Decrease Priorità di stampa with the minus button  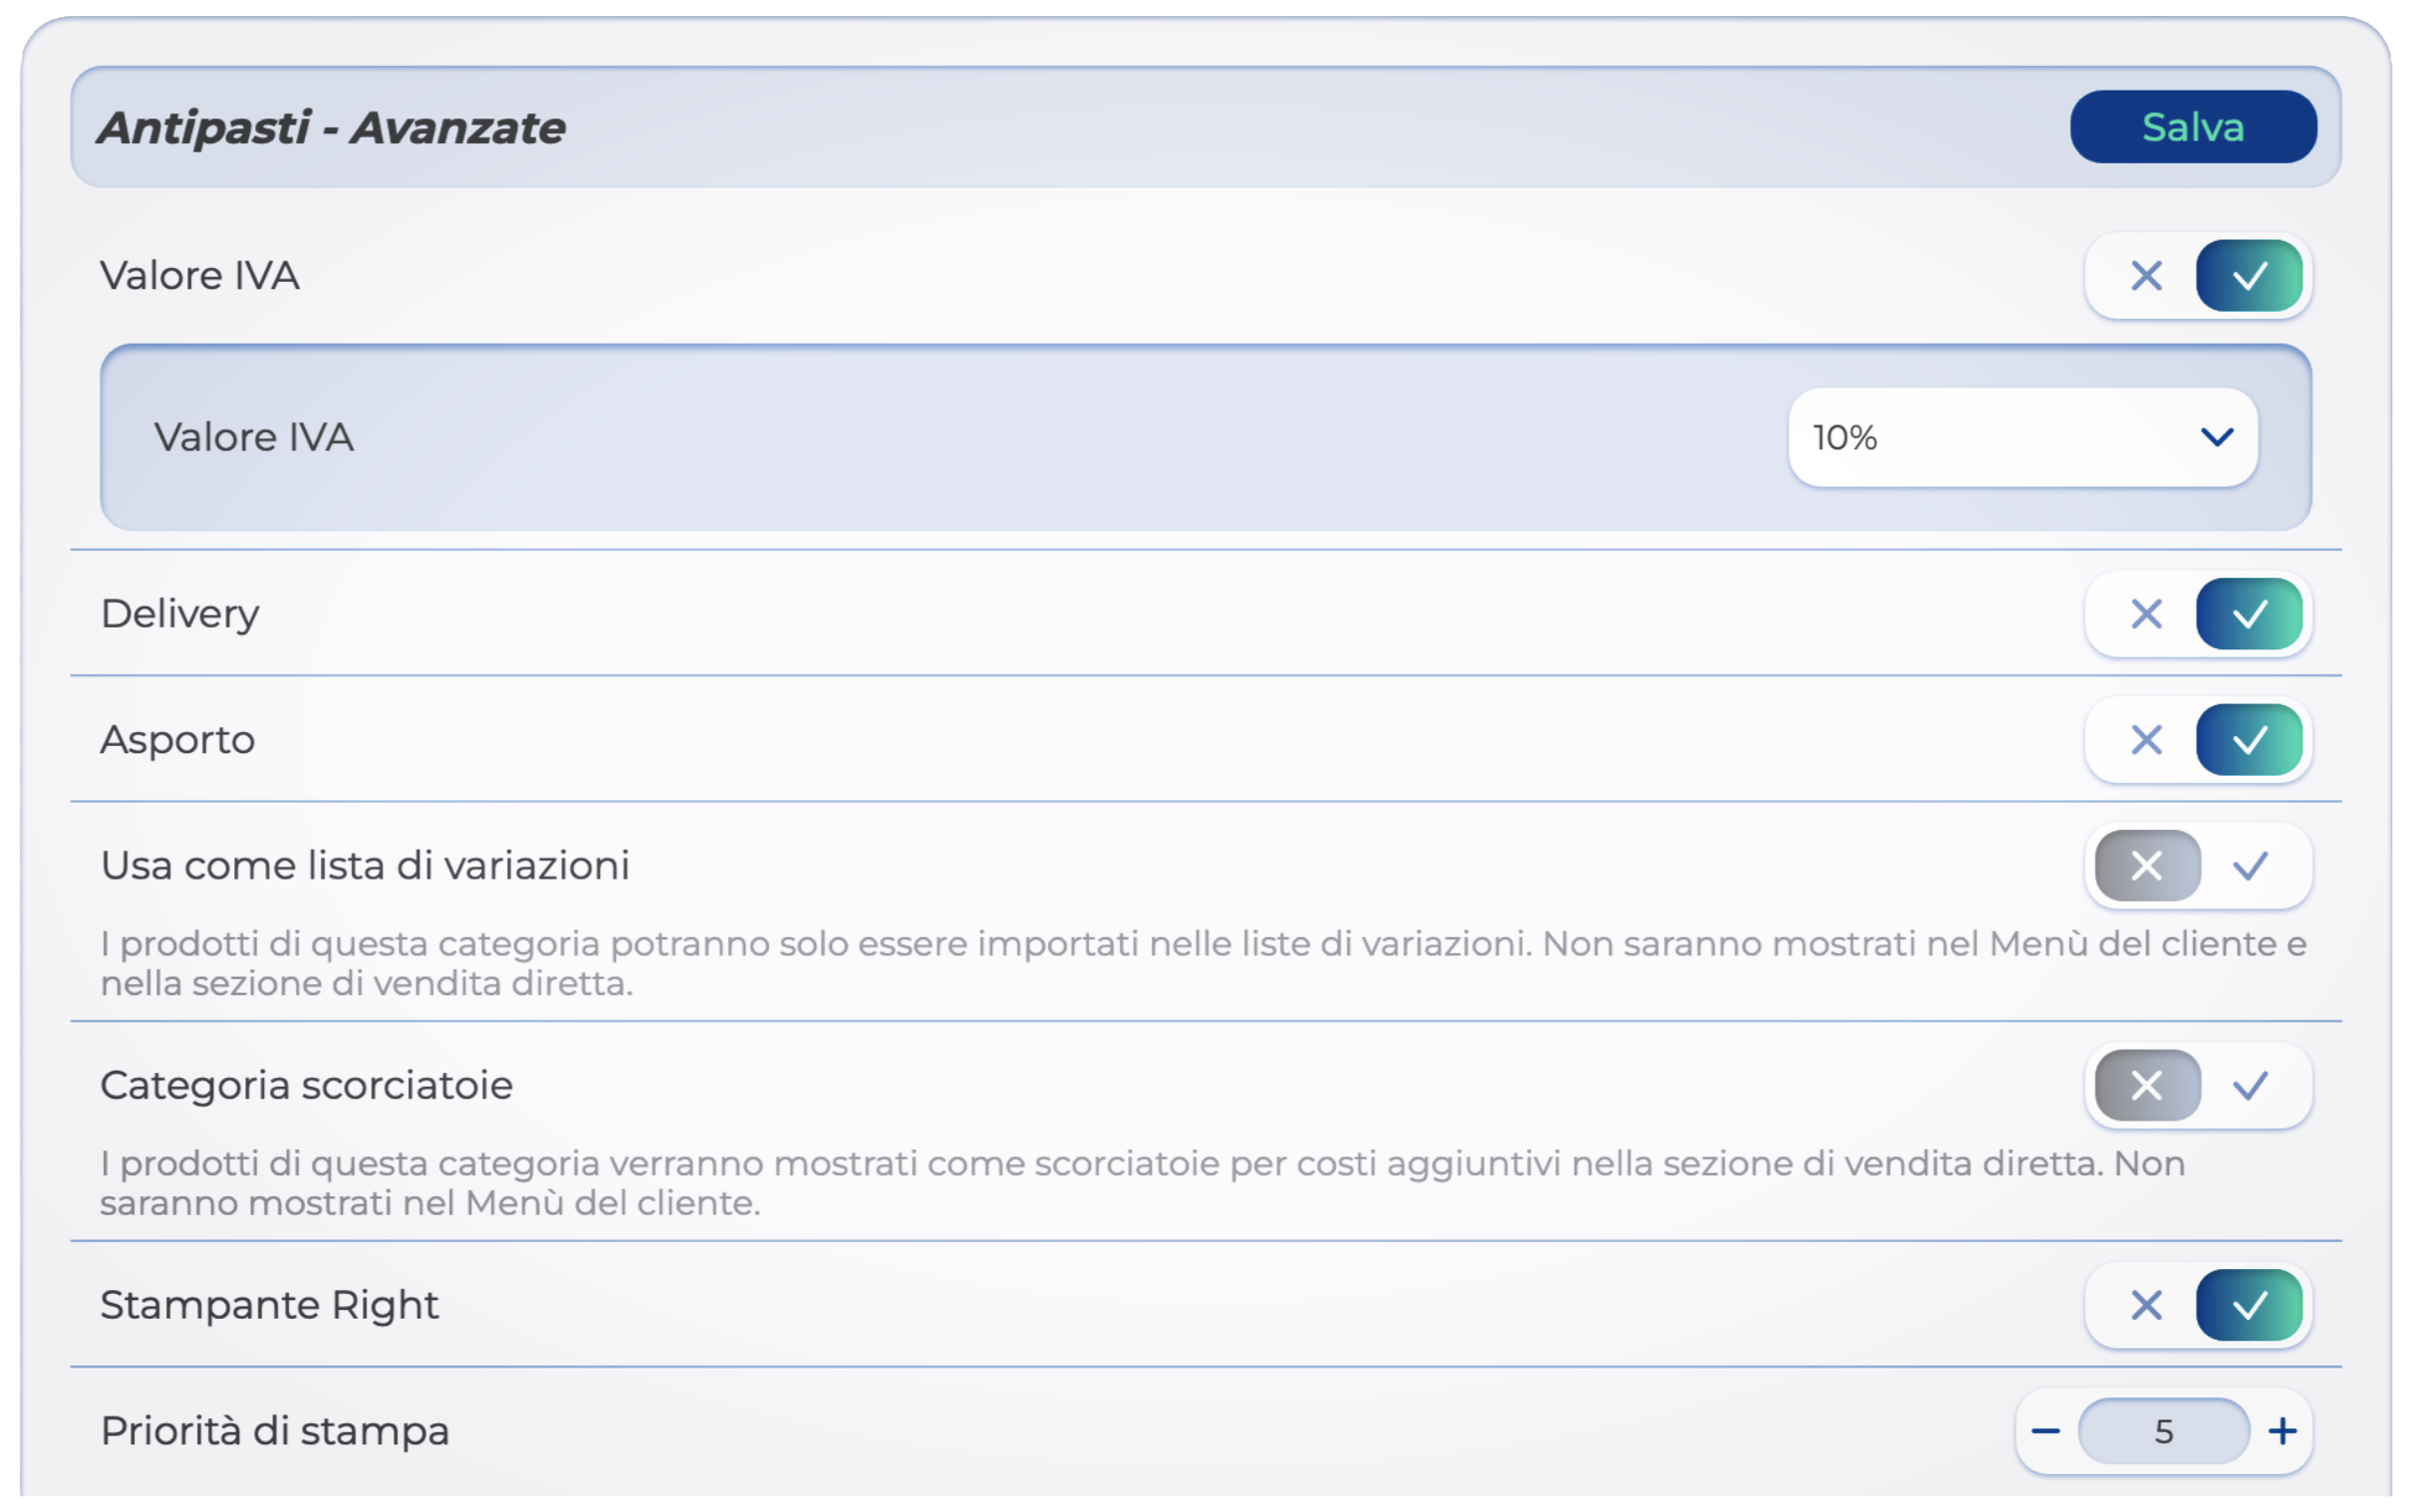point(2045,1431)
